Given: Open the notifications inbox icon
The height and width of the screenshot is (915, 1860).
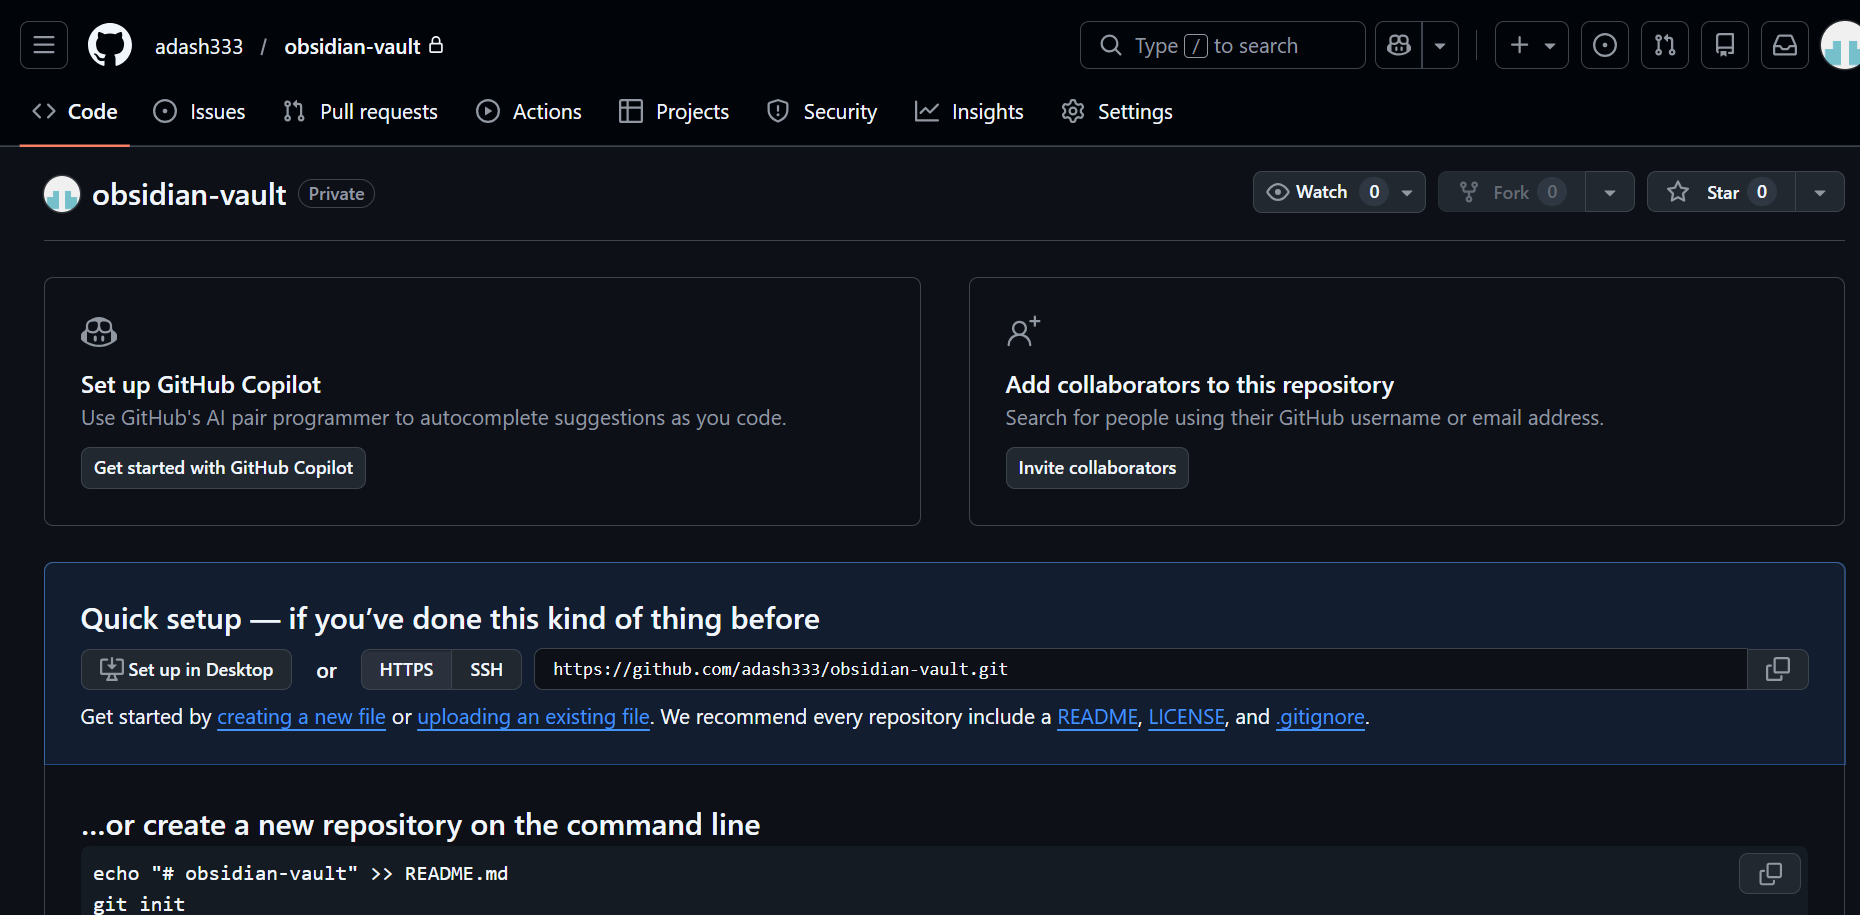Looking at the screenshot, I should (1784, 45).
